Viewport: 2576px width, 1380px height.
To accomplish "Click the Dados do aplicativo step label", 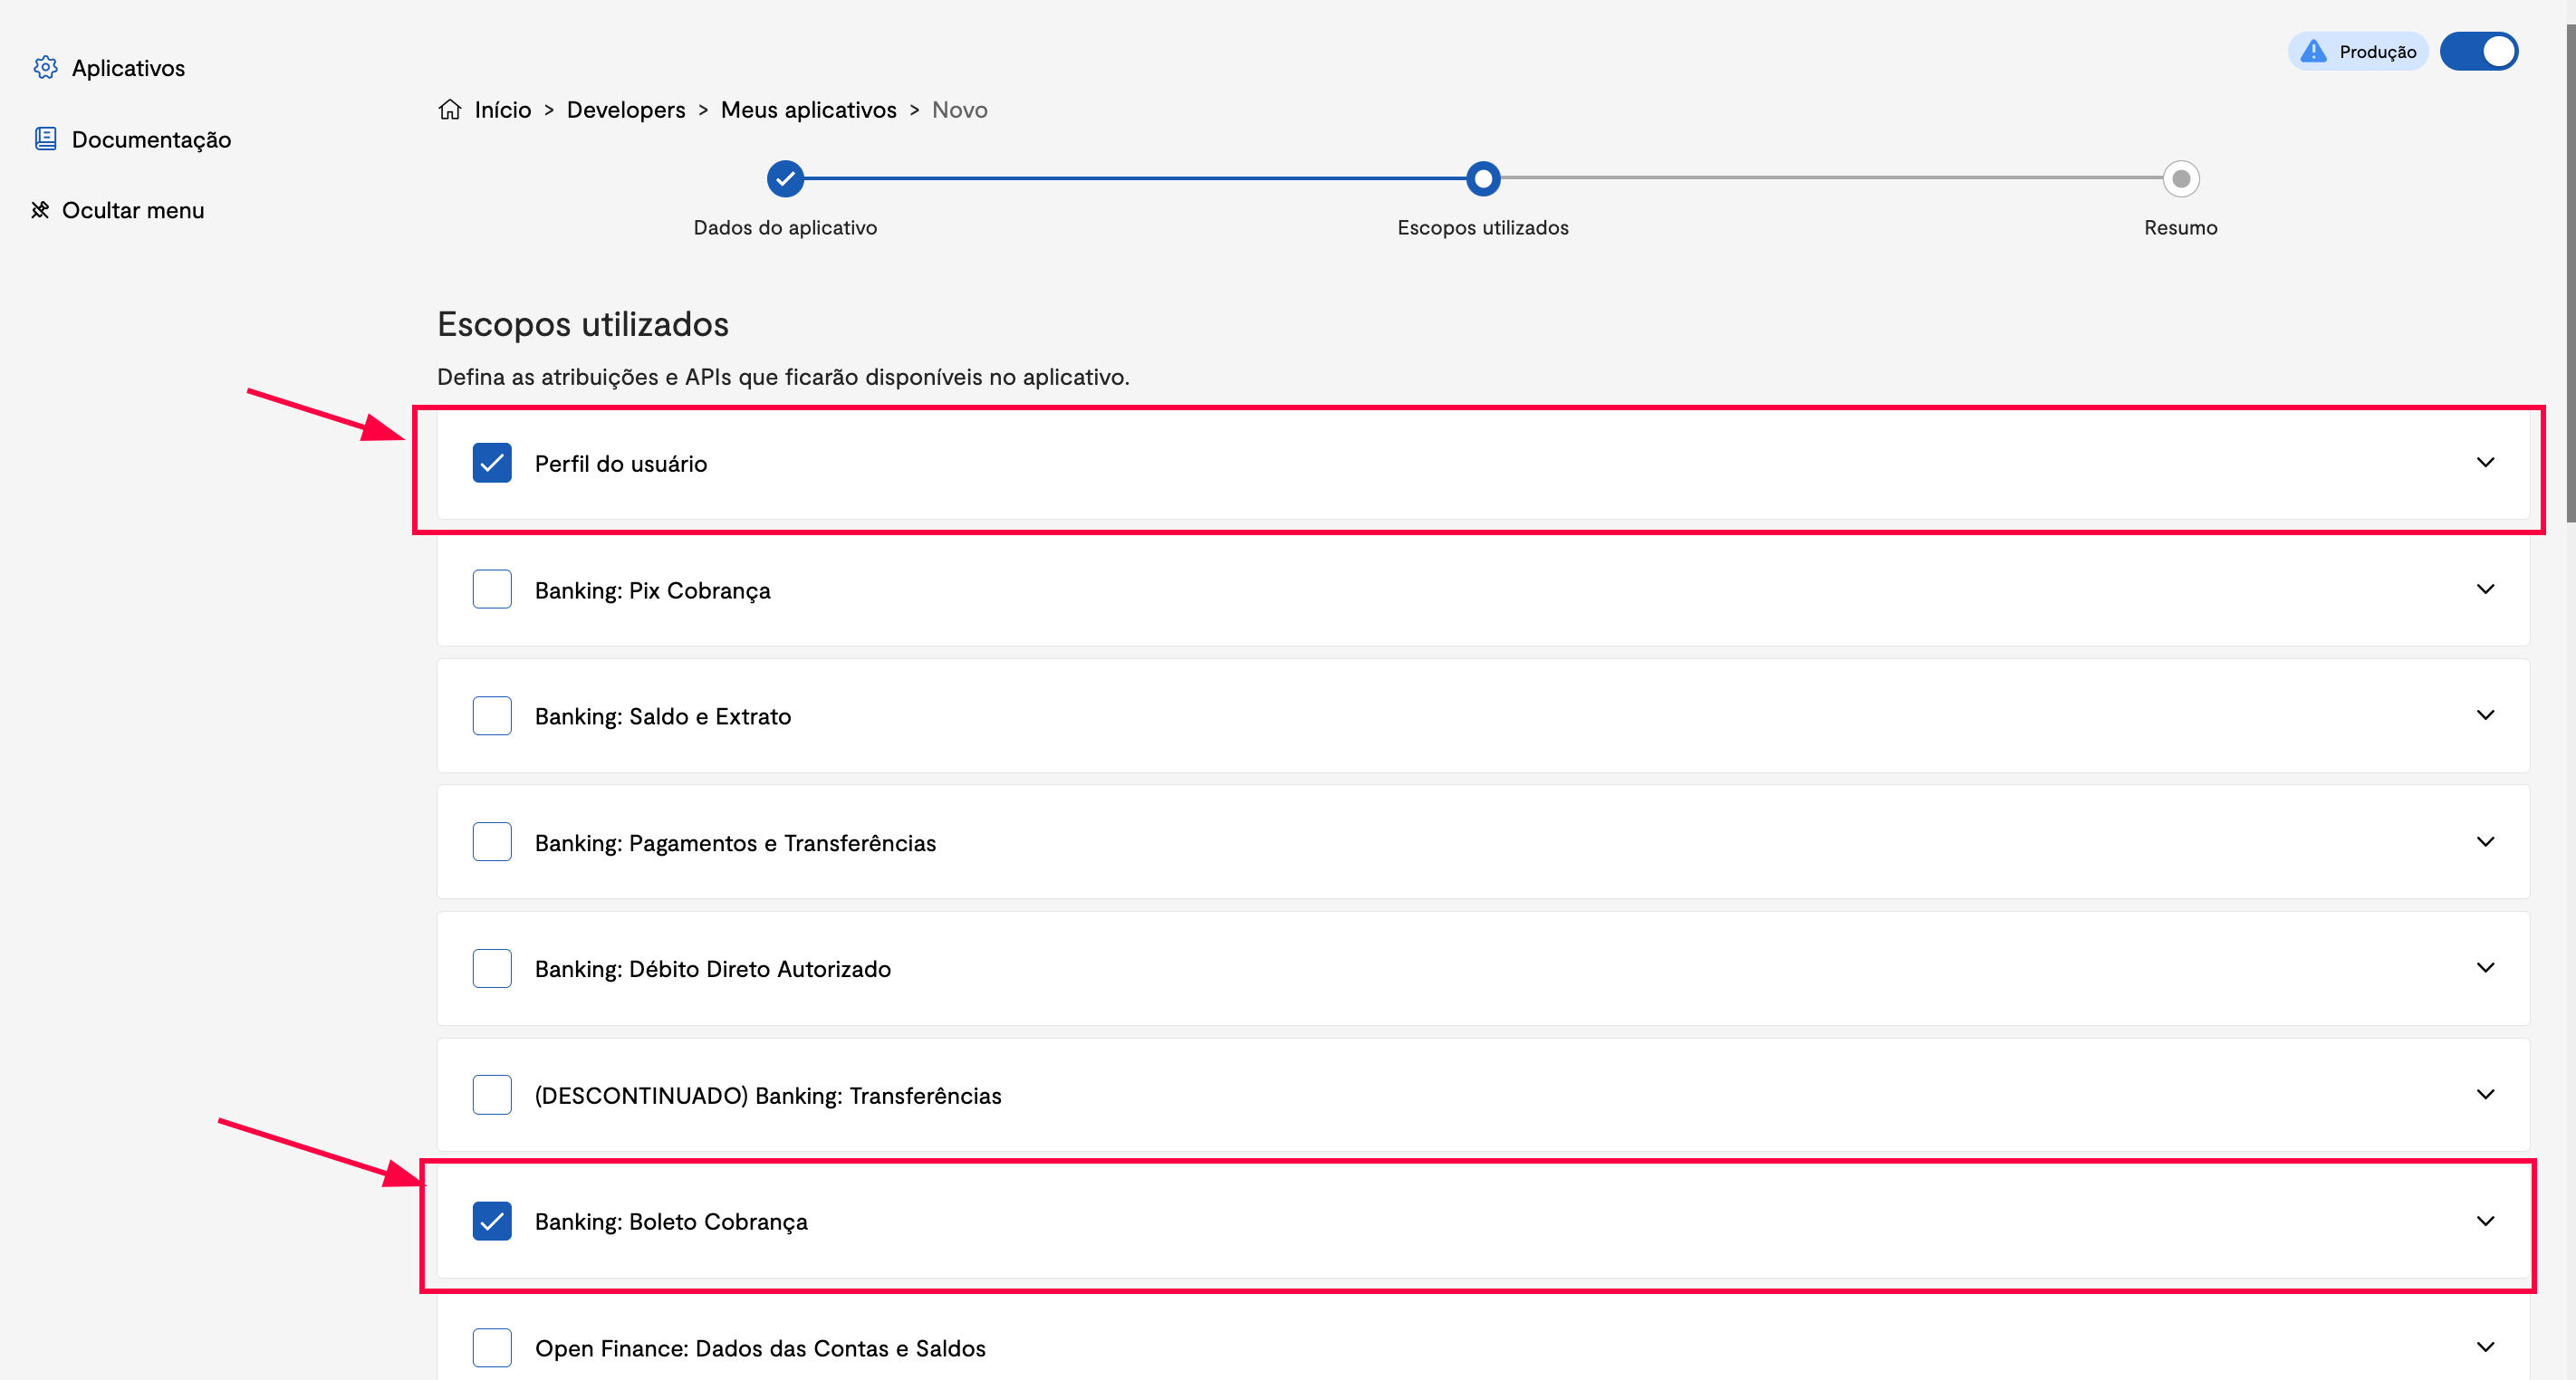I will [x=785, y=228].
